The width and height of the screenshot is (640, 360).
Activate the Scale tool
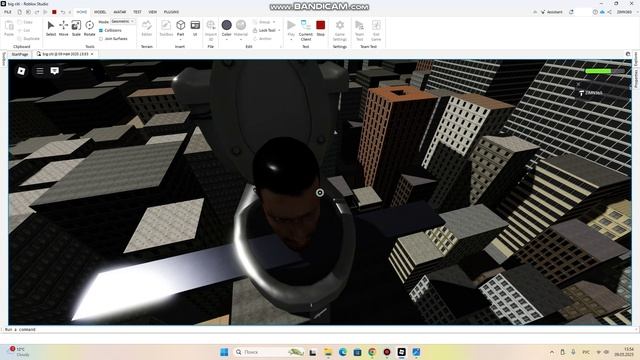coord(76,28)
